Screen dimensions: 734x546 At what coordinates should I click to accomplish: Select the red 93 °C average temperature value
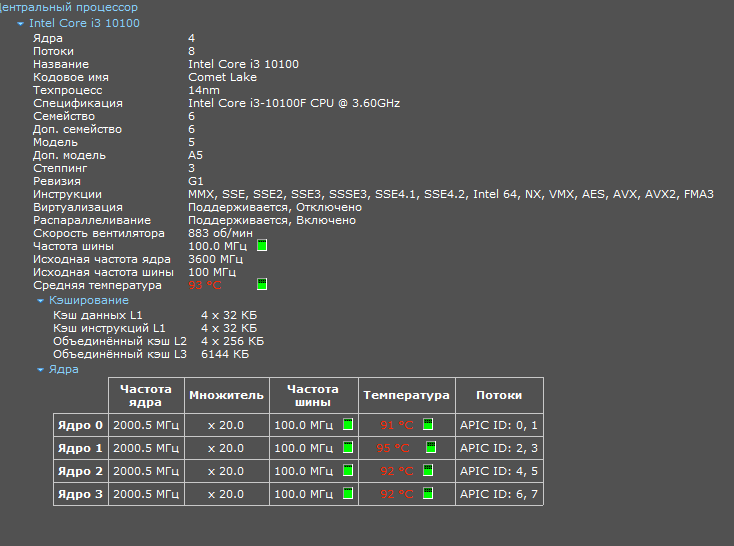pyautogui.click(x=205, y=285)
